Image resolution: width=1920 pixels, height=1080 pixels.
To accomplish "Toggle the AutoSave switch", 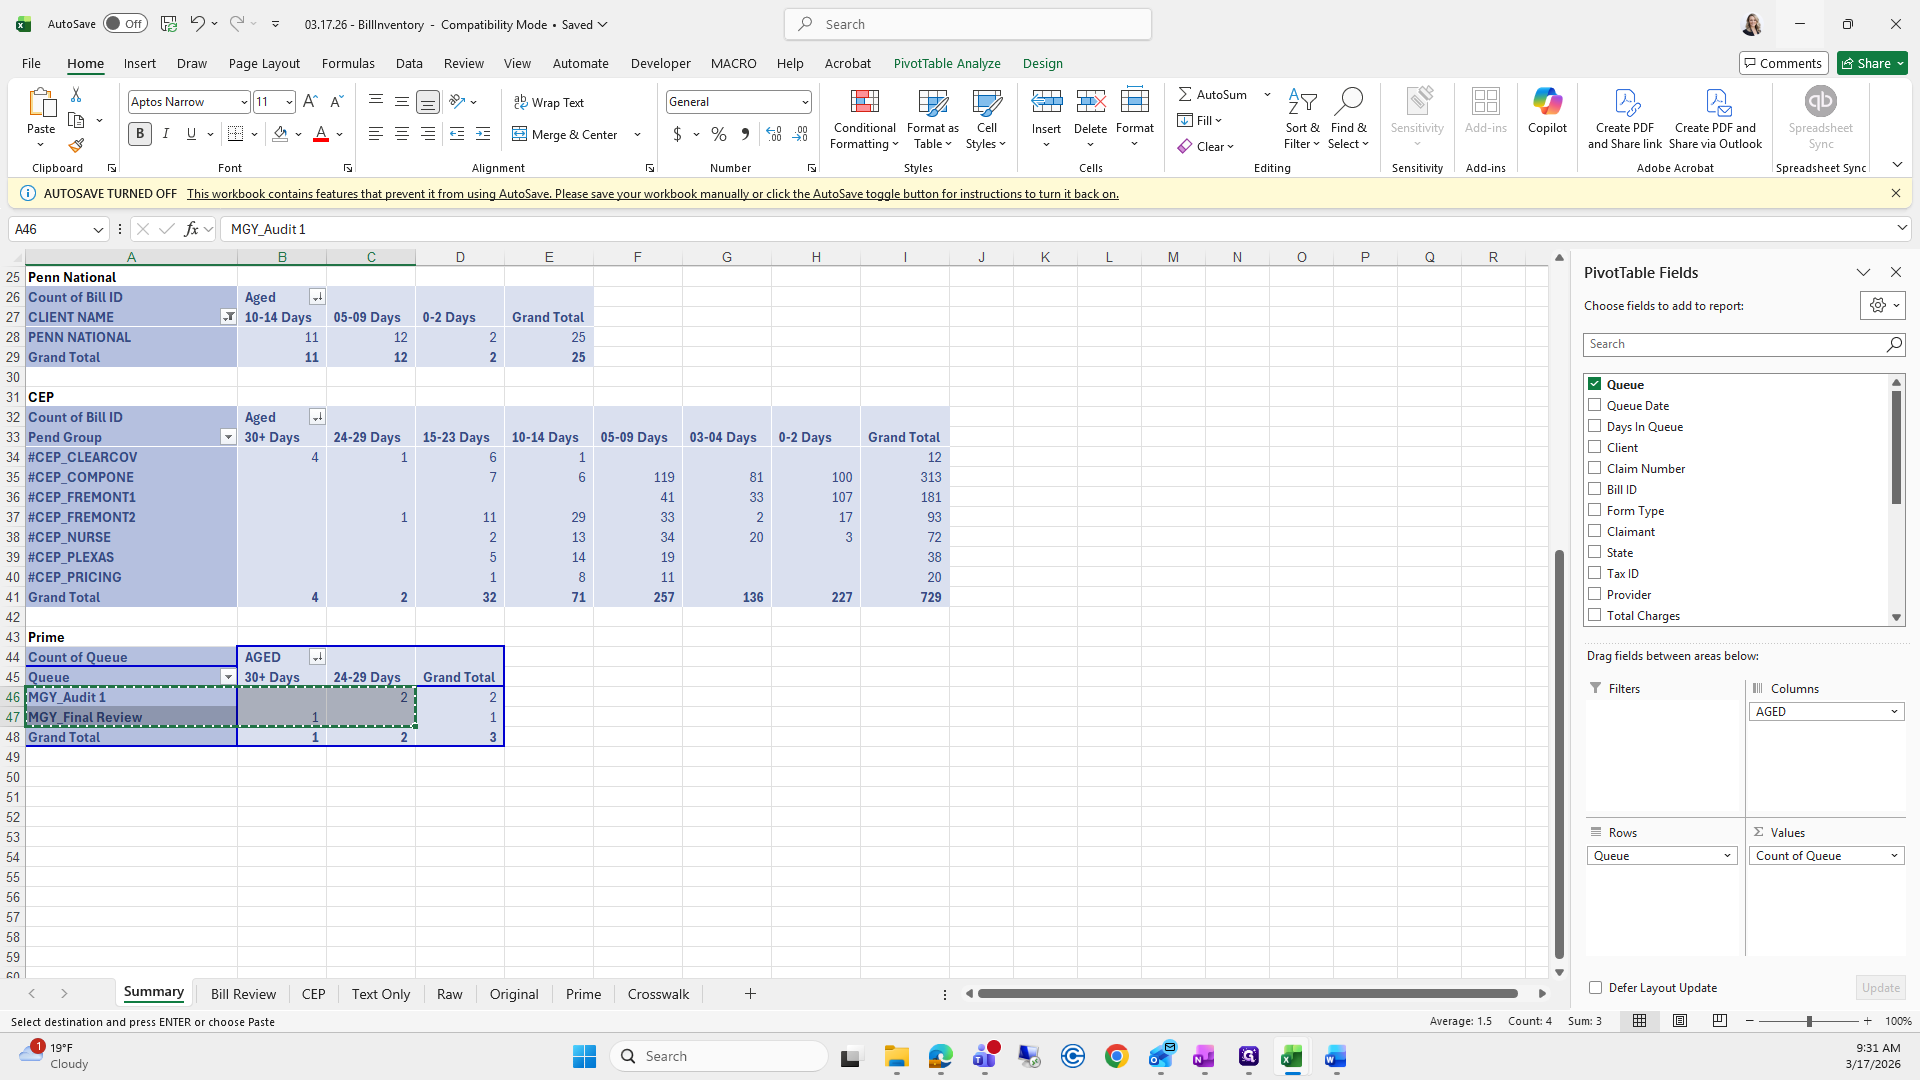I will tap(125, 24).
